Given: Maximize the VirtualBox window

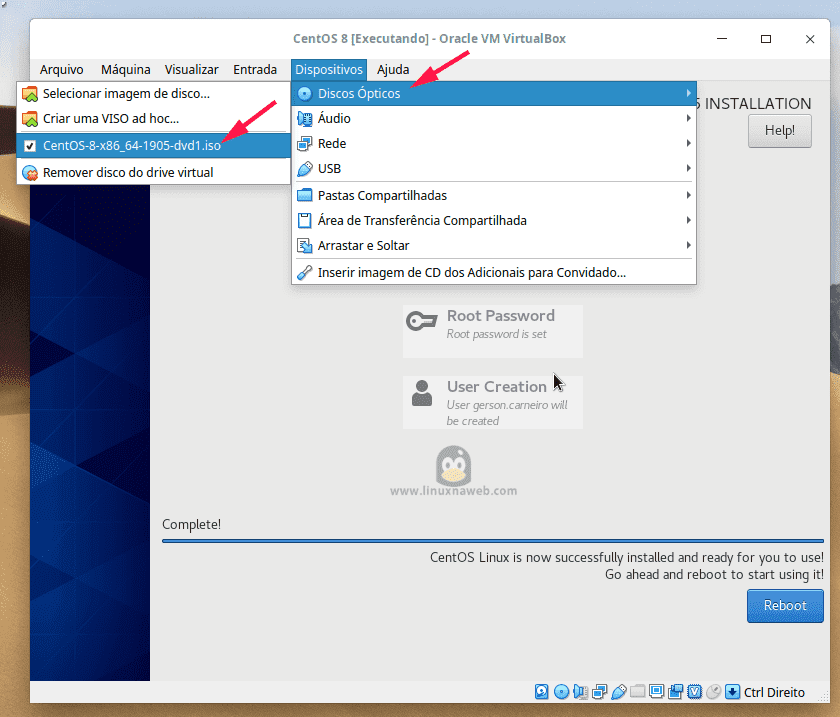Looking at the screenshot, I should 766,39.
